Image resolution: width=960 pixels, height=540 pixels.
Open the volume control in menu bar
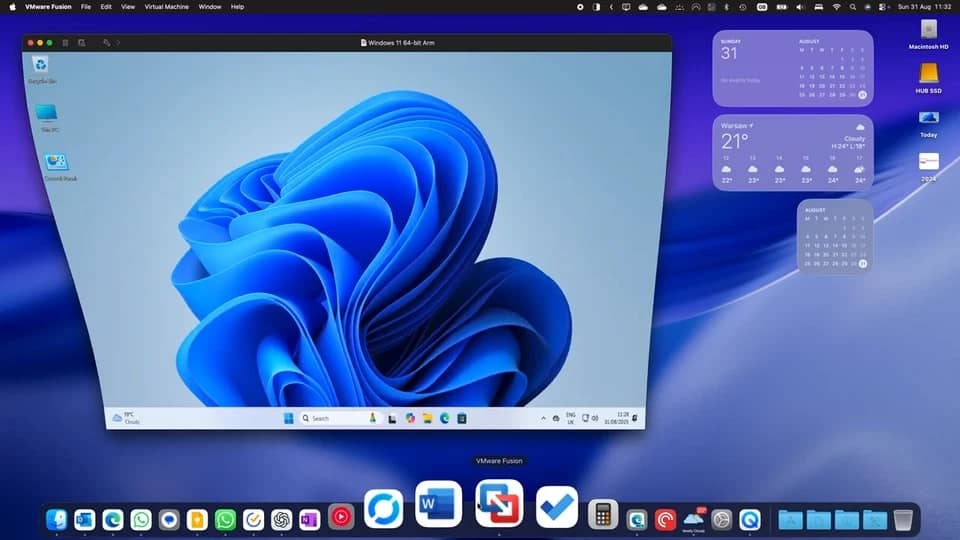[800, 7]
